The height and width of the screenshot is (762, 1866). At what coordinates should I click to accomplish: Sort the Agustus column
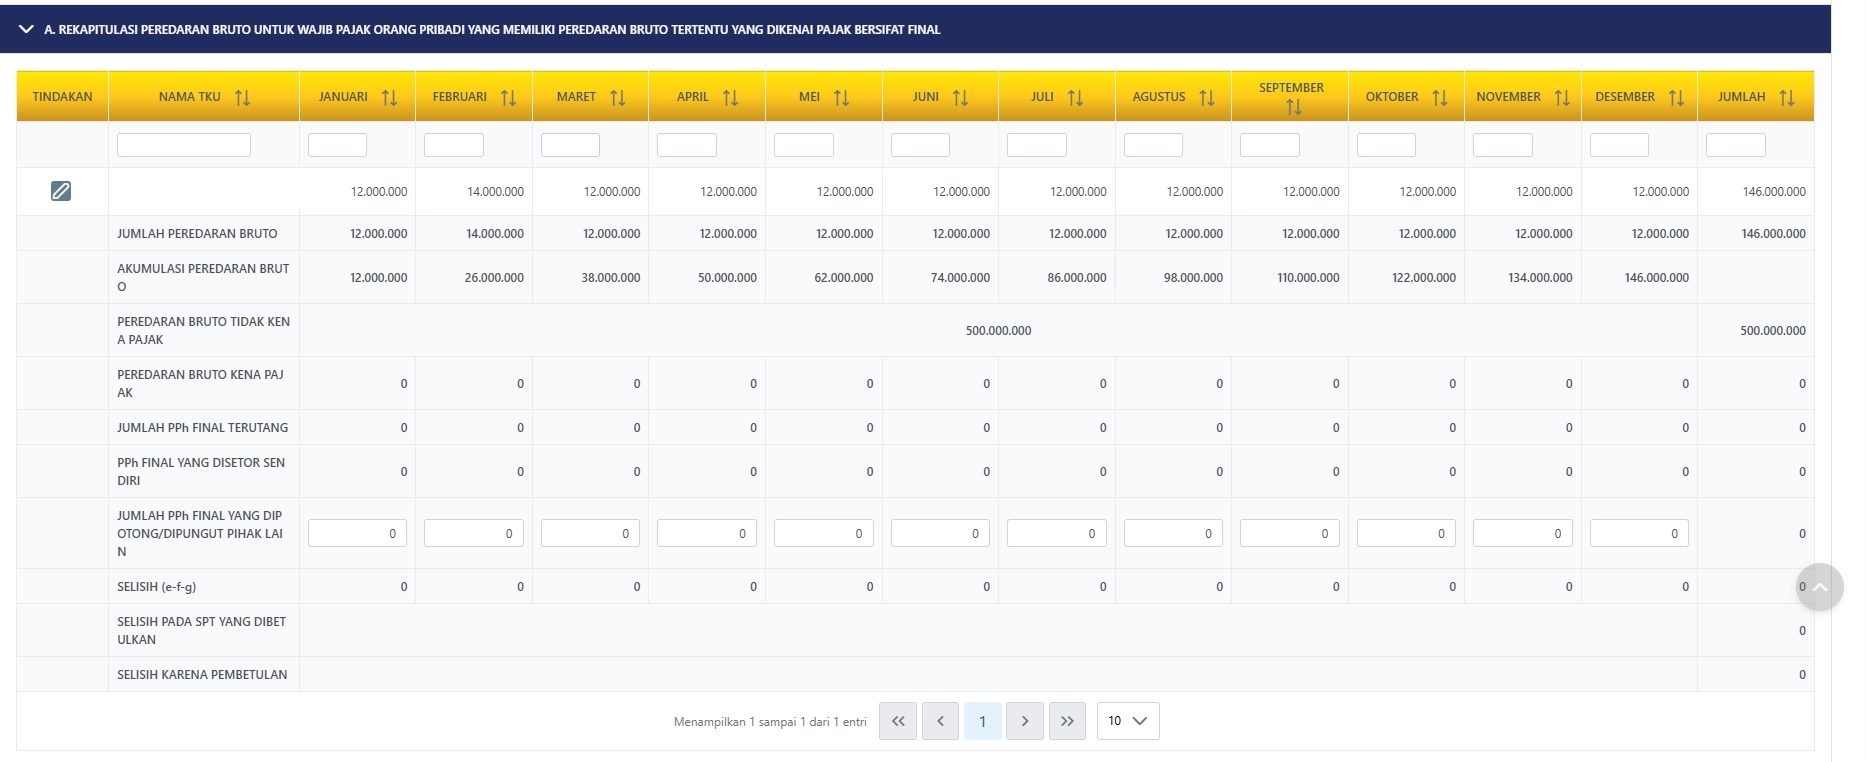coord(1206,97)
